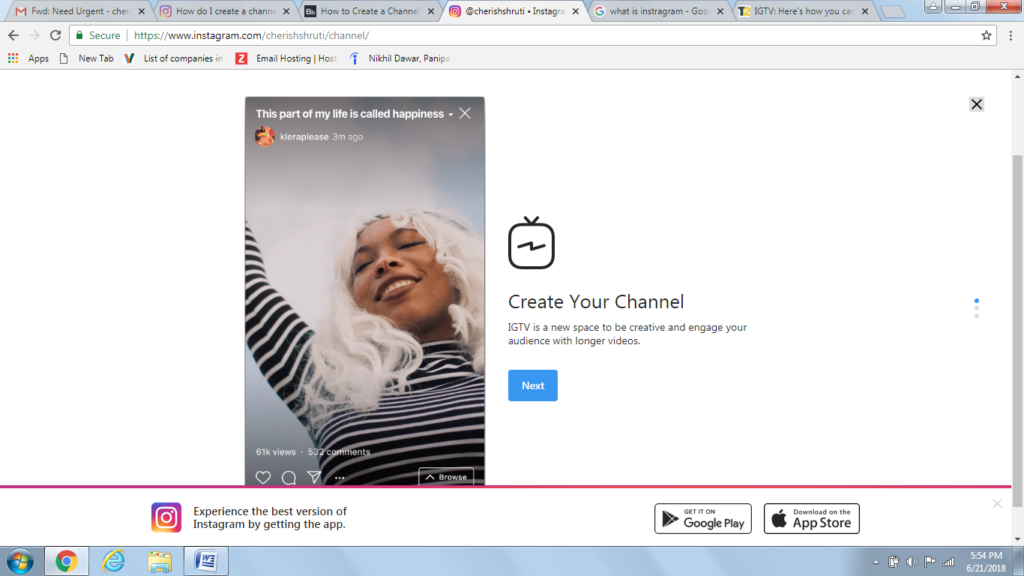1024x576 pixels.
Task: Open the Download on the App Store badge
Action: click(812, 519)
